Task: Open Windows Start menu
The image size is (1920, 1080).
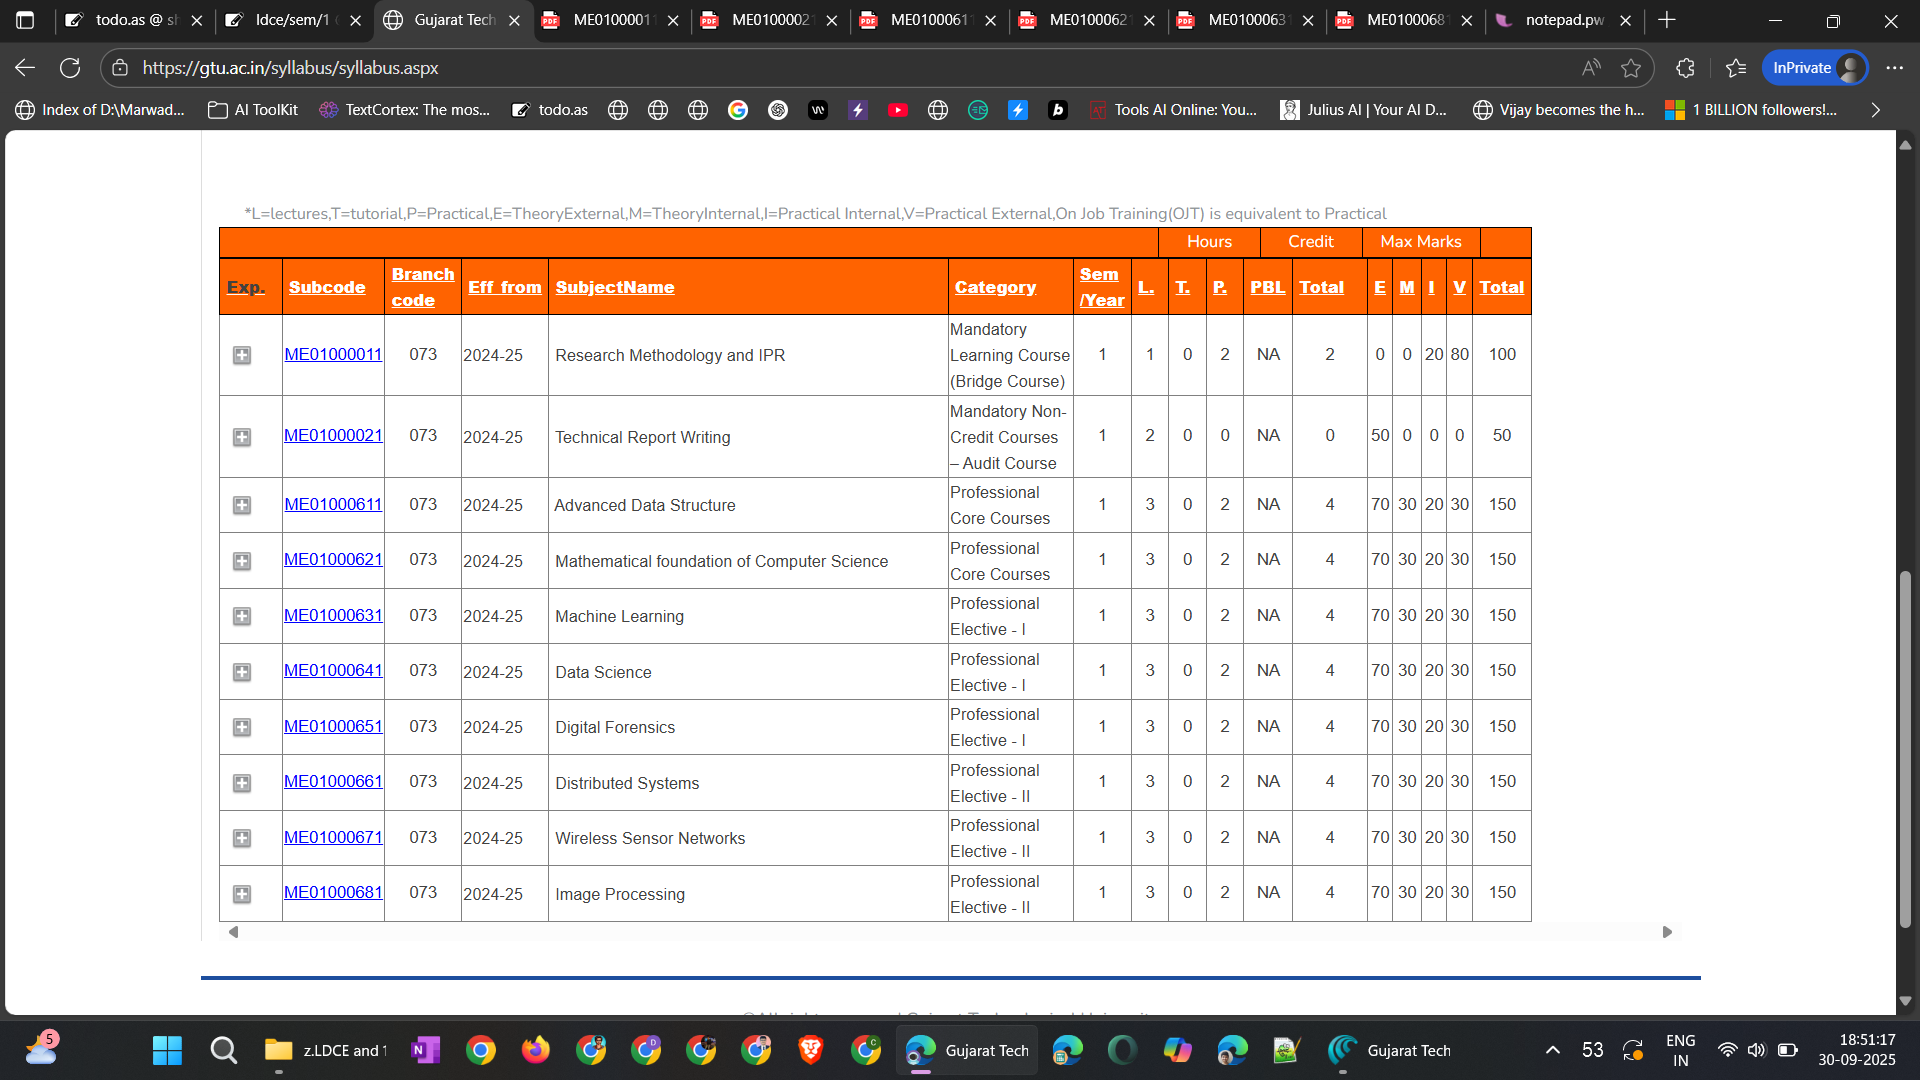Action: pyautogui.click(x=167, y=1050)
